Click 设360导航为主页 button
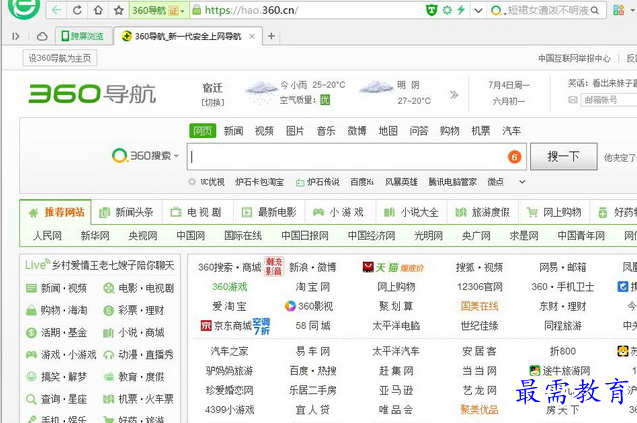 tap(60, 58)
